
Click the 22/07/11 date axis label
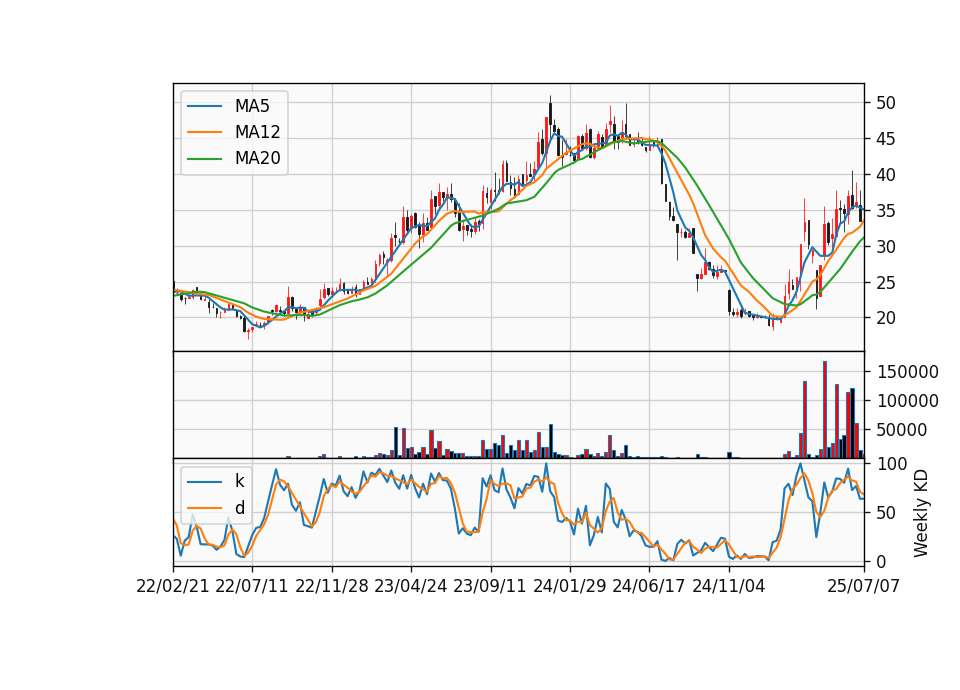coord(252,586)
